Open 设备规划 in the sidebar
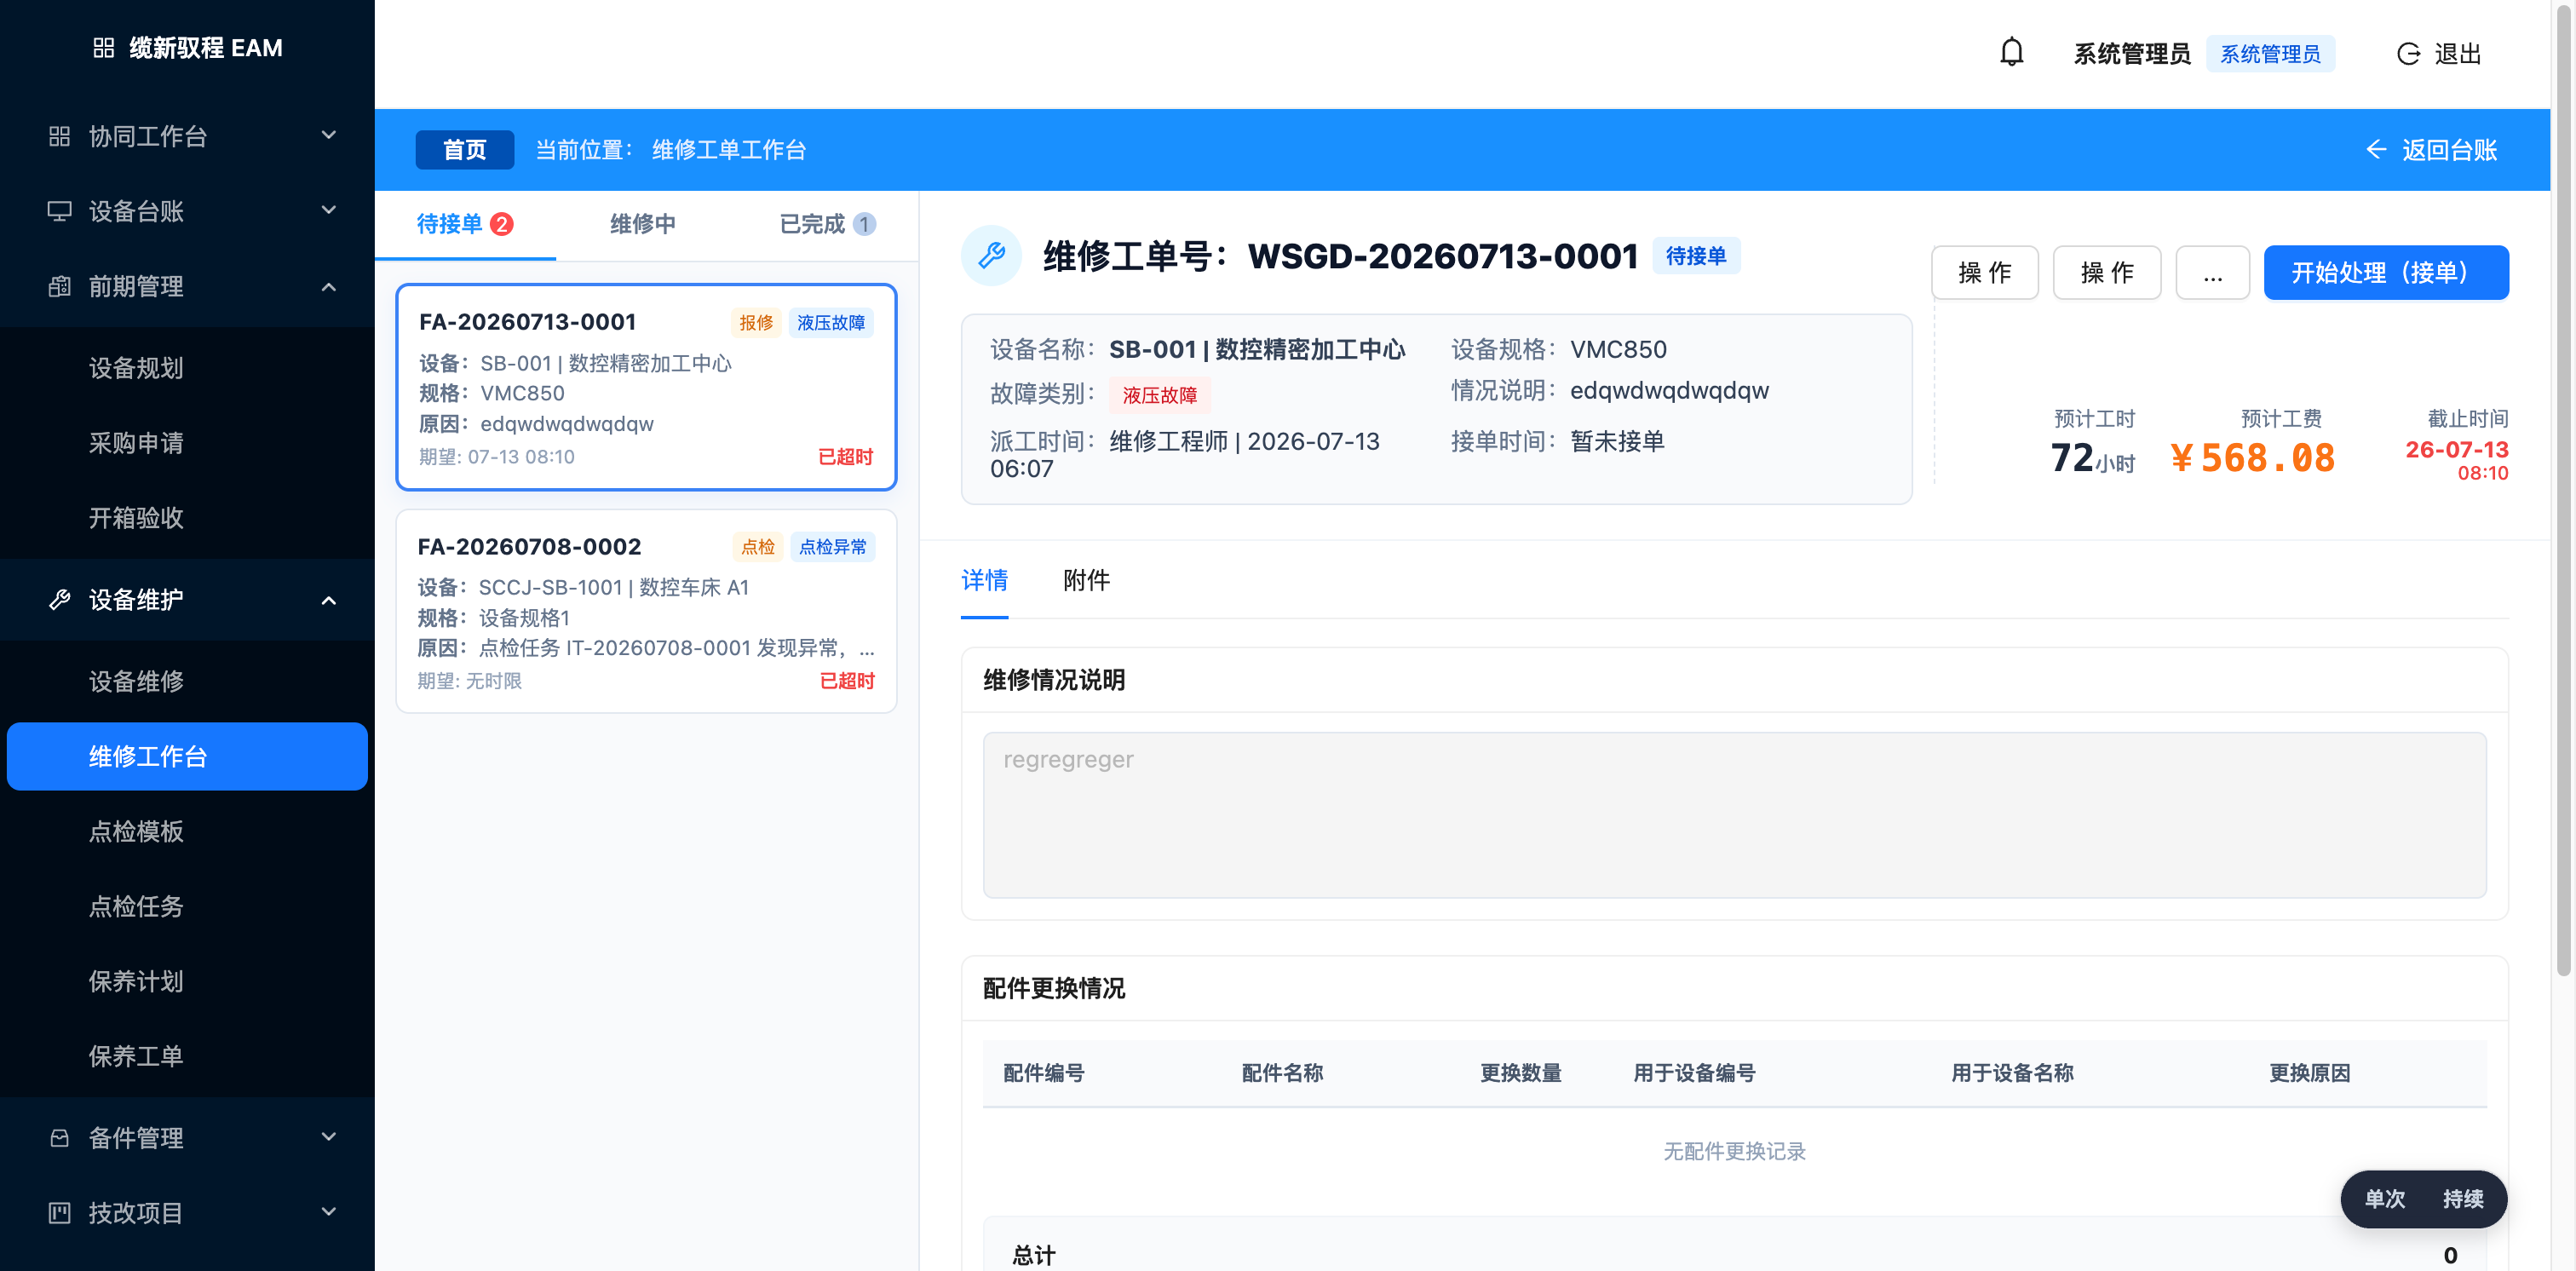Viewport: 2576px width, 1271px height. [x=187, y=368]
